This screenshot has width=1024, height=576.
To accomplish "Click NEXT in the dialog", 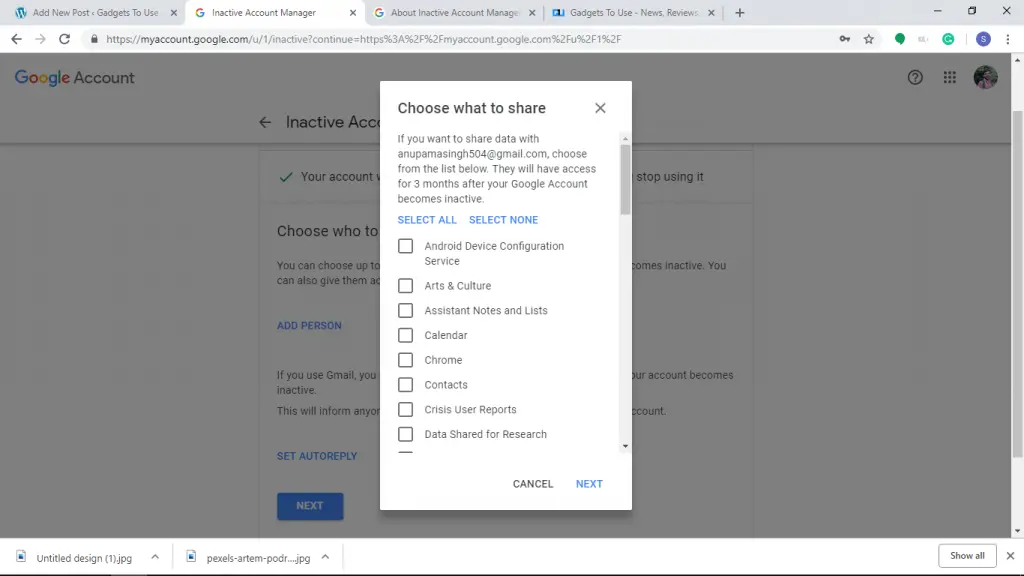I will coord(589,484).
